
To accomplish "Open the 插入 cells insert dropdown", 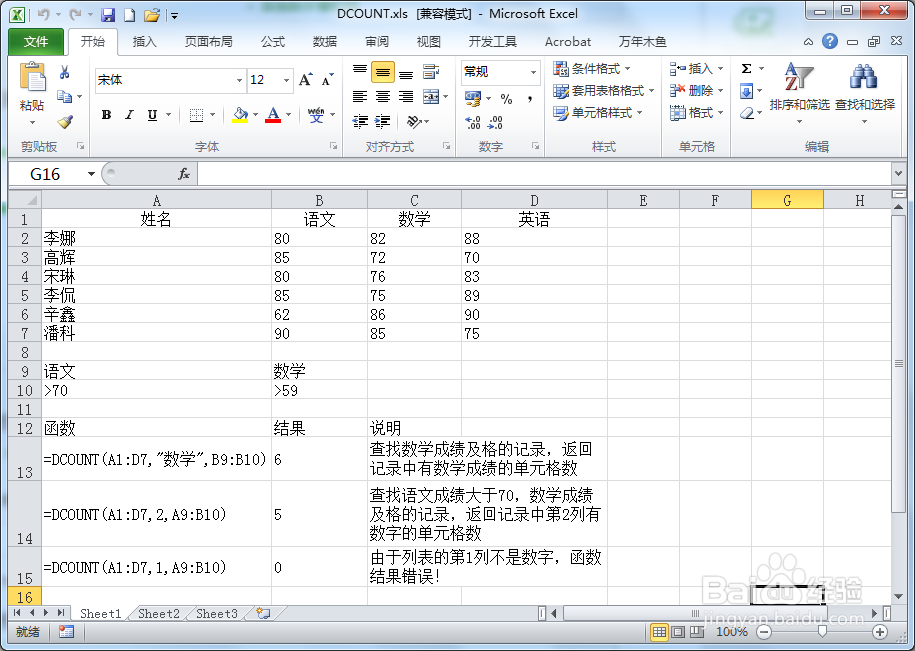I will pos(720,69).
